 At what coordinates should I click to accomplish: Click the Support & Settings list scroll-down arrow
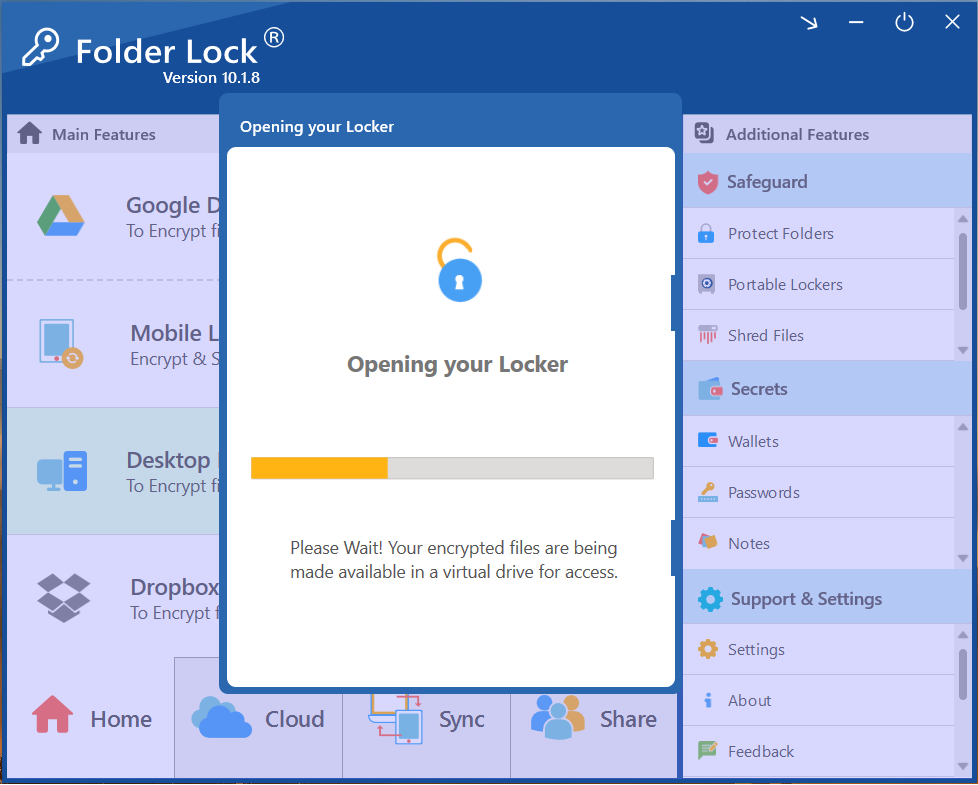click(963, 767)
